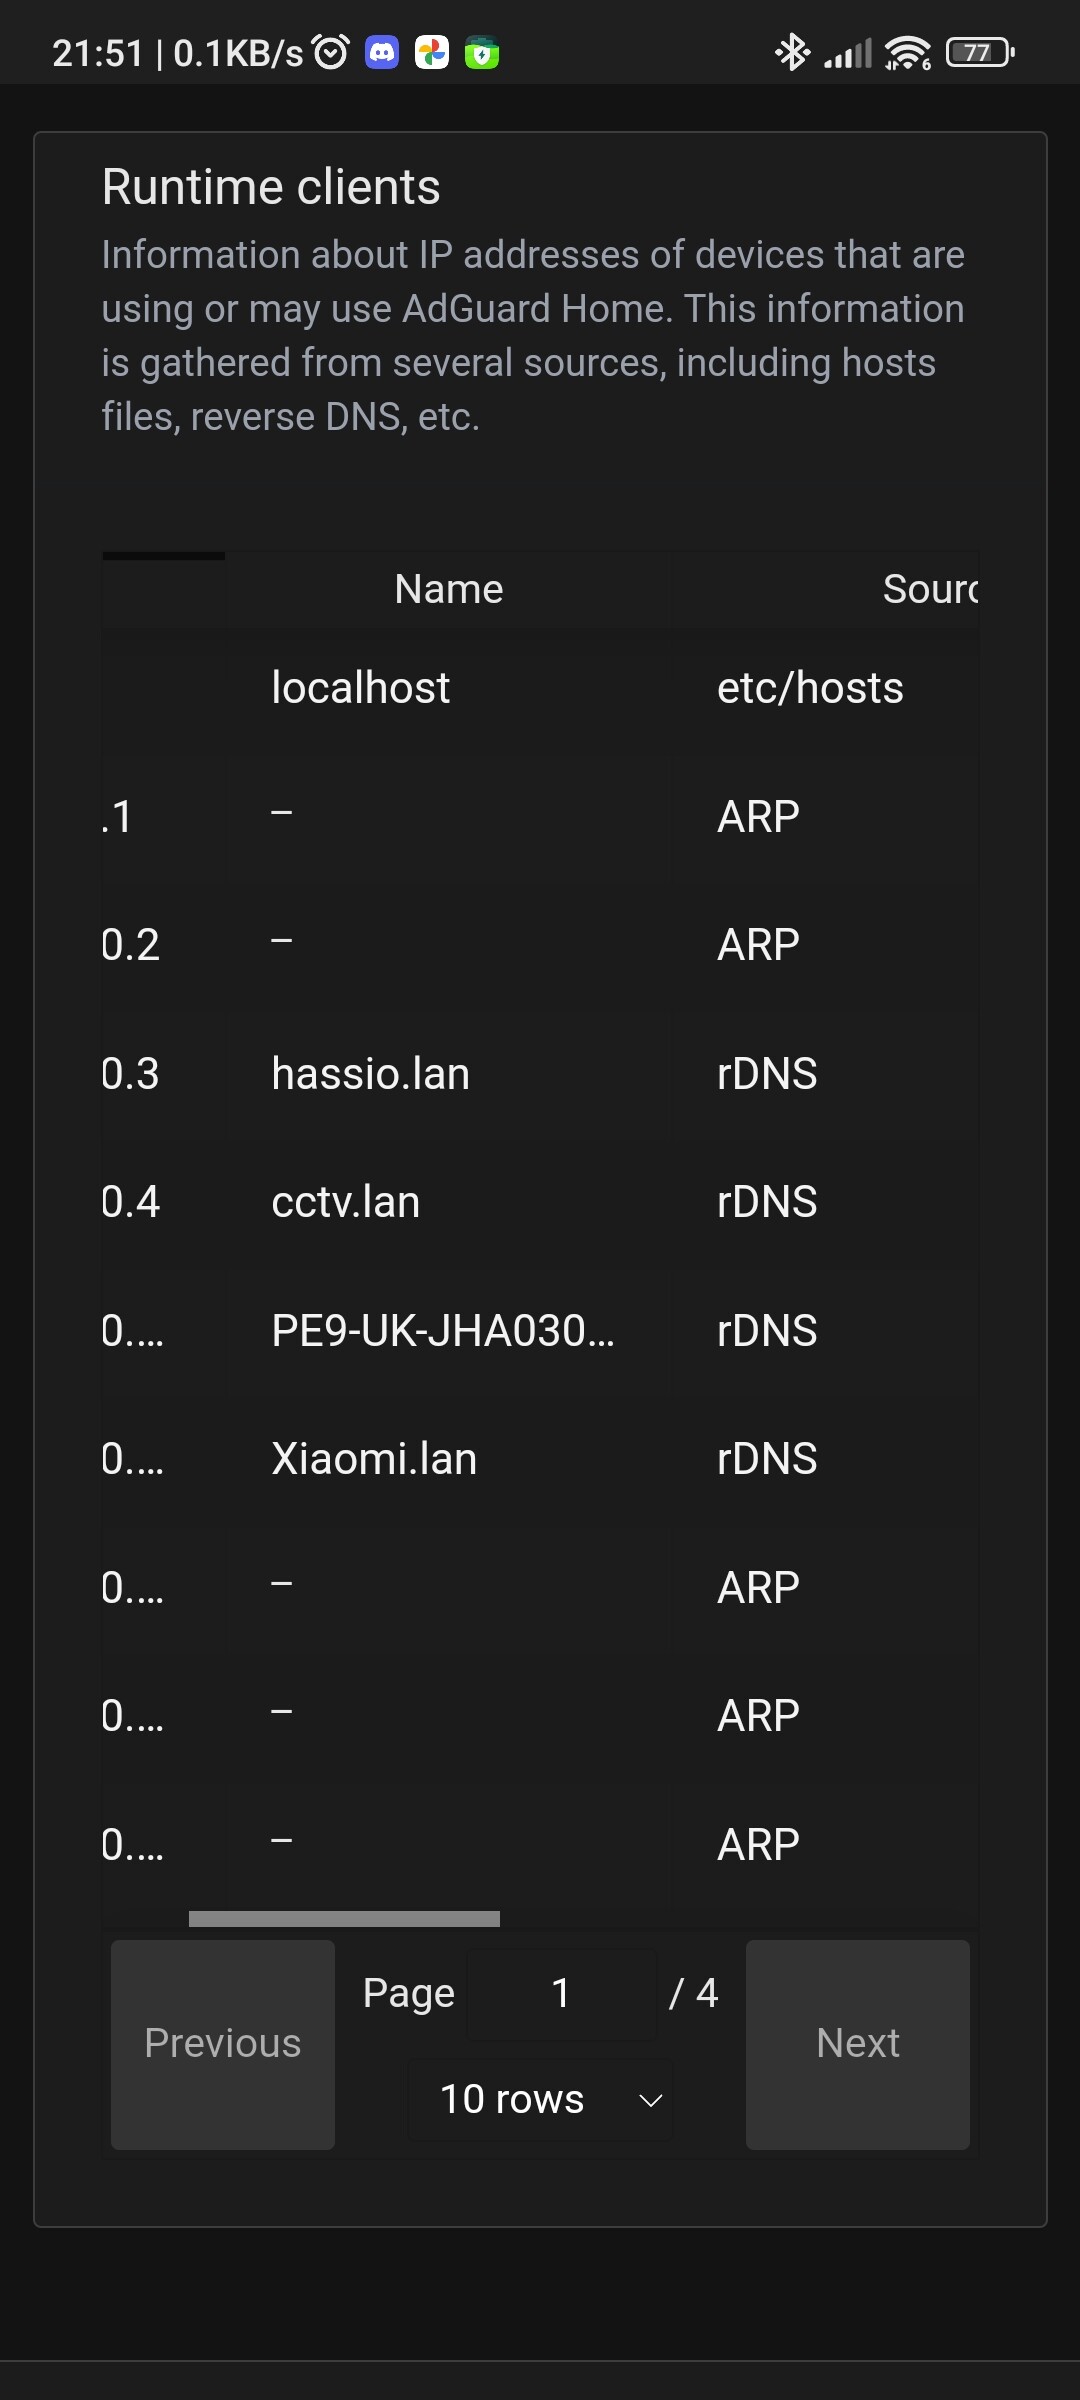
Task: Go to the Next page of clients
Action: (857, 2044)
